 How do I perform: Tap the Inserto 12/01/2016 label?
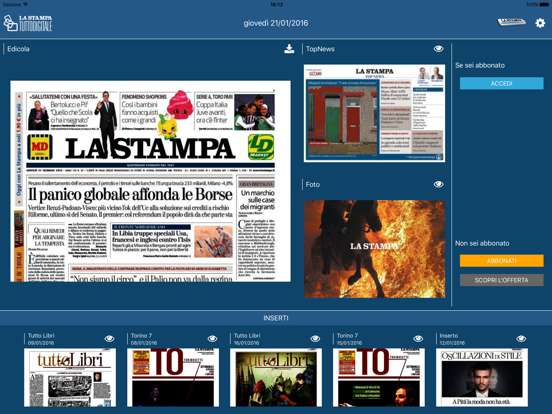pos(452,339)
